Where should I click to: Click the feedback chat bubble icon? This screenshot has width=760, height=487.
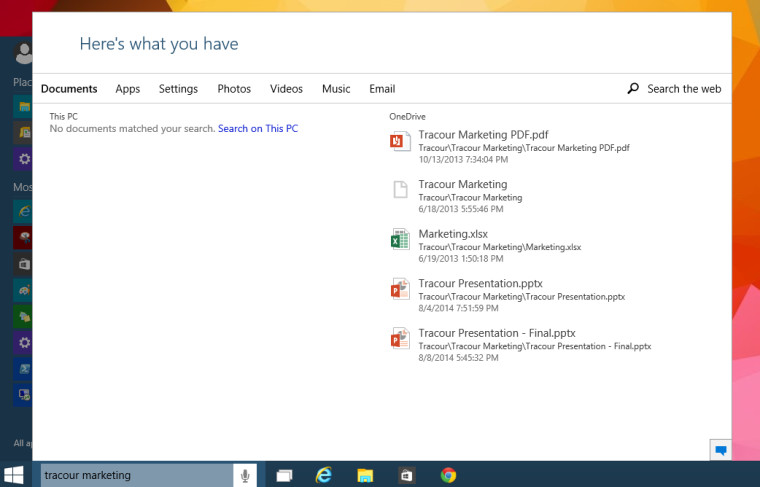pos(720,450)
